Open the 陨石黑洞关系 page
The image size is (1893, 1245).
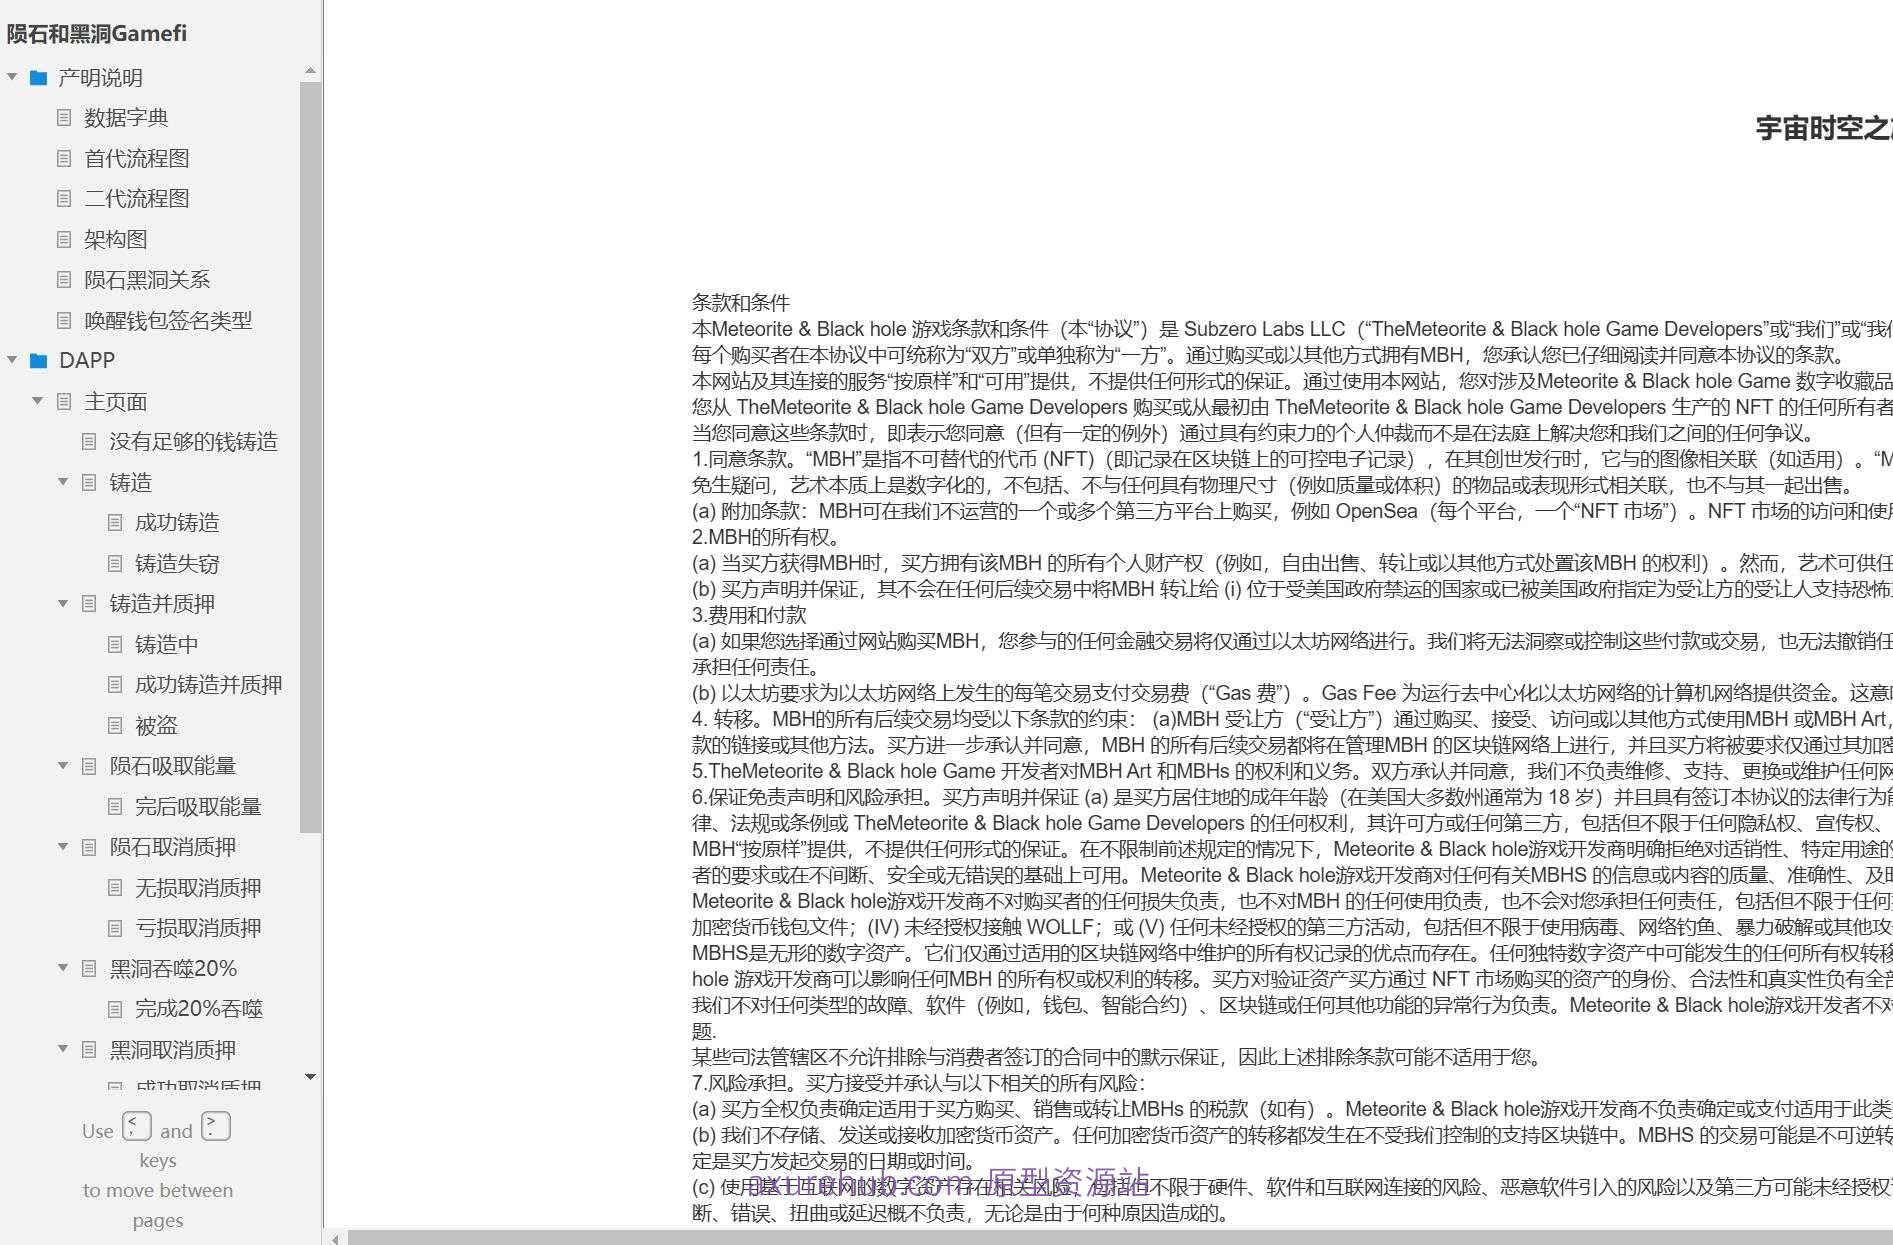pyautogui.click(x=147, y=279)
